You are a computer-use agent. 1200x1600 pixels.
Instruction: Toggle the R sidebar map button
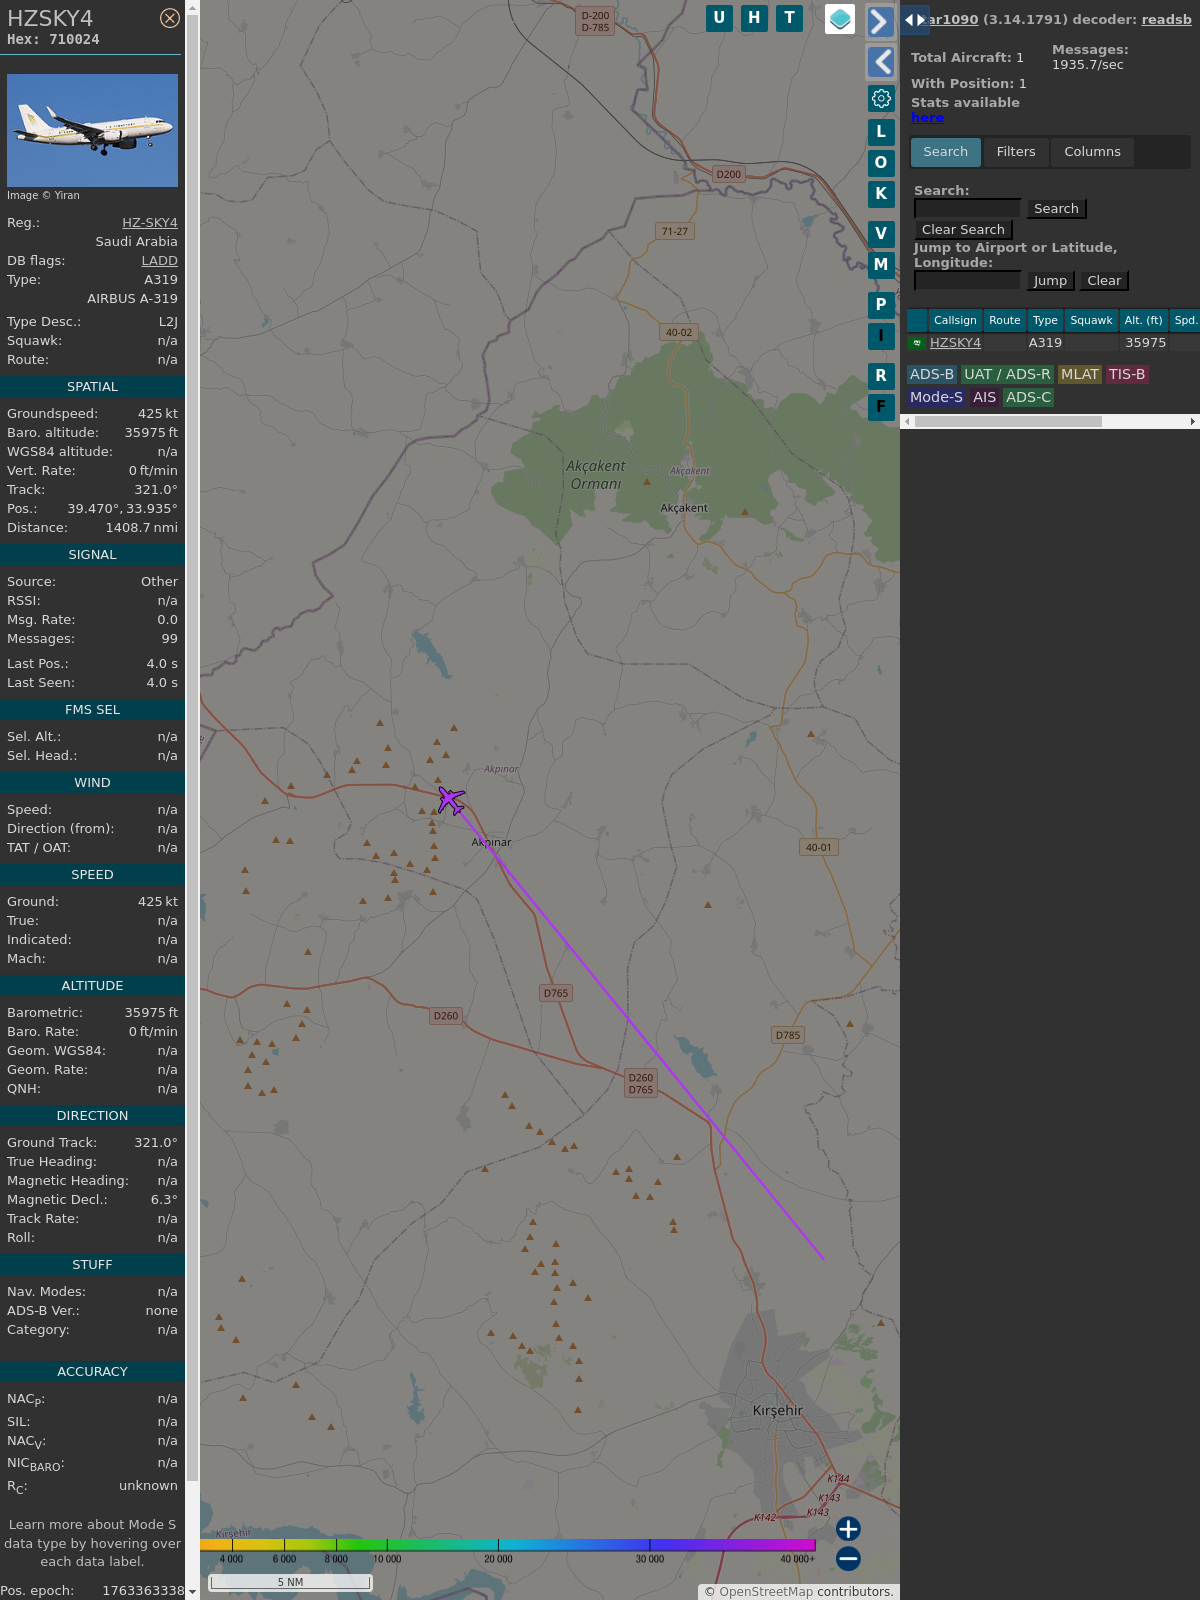coord(881,375)
